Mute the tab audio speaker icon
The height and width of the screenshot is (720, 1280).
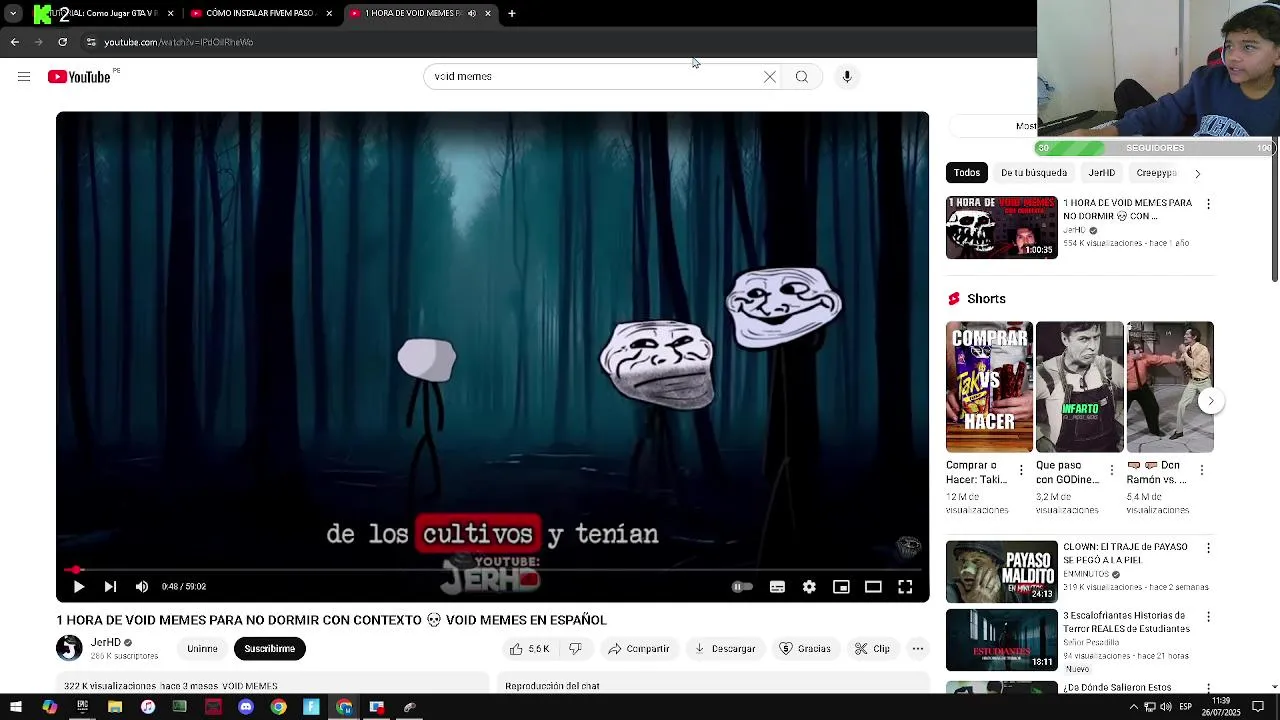coord(472,13)
